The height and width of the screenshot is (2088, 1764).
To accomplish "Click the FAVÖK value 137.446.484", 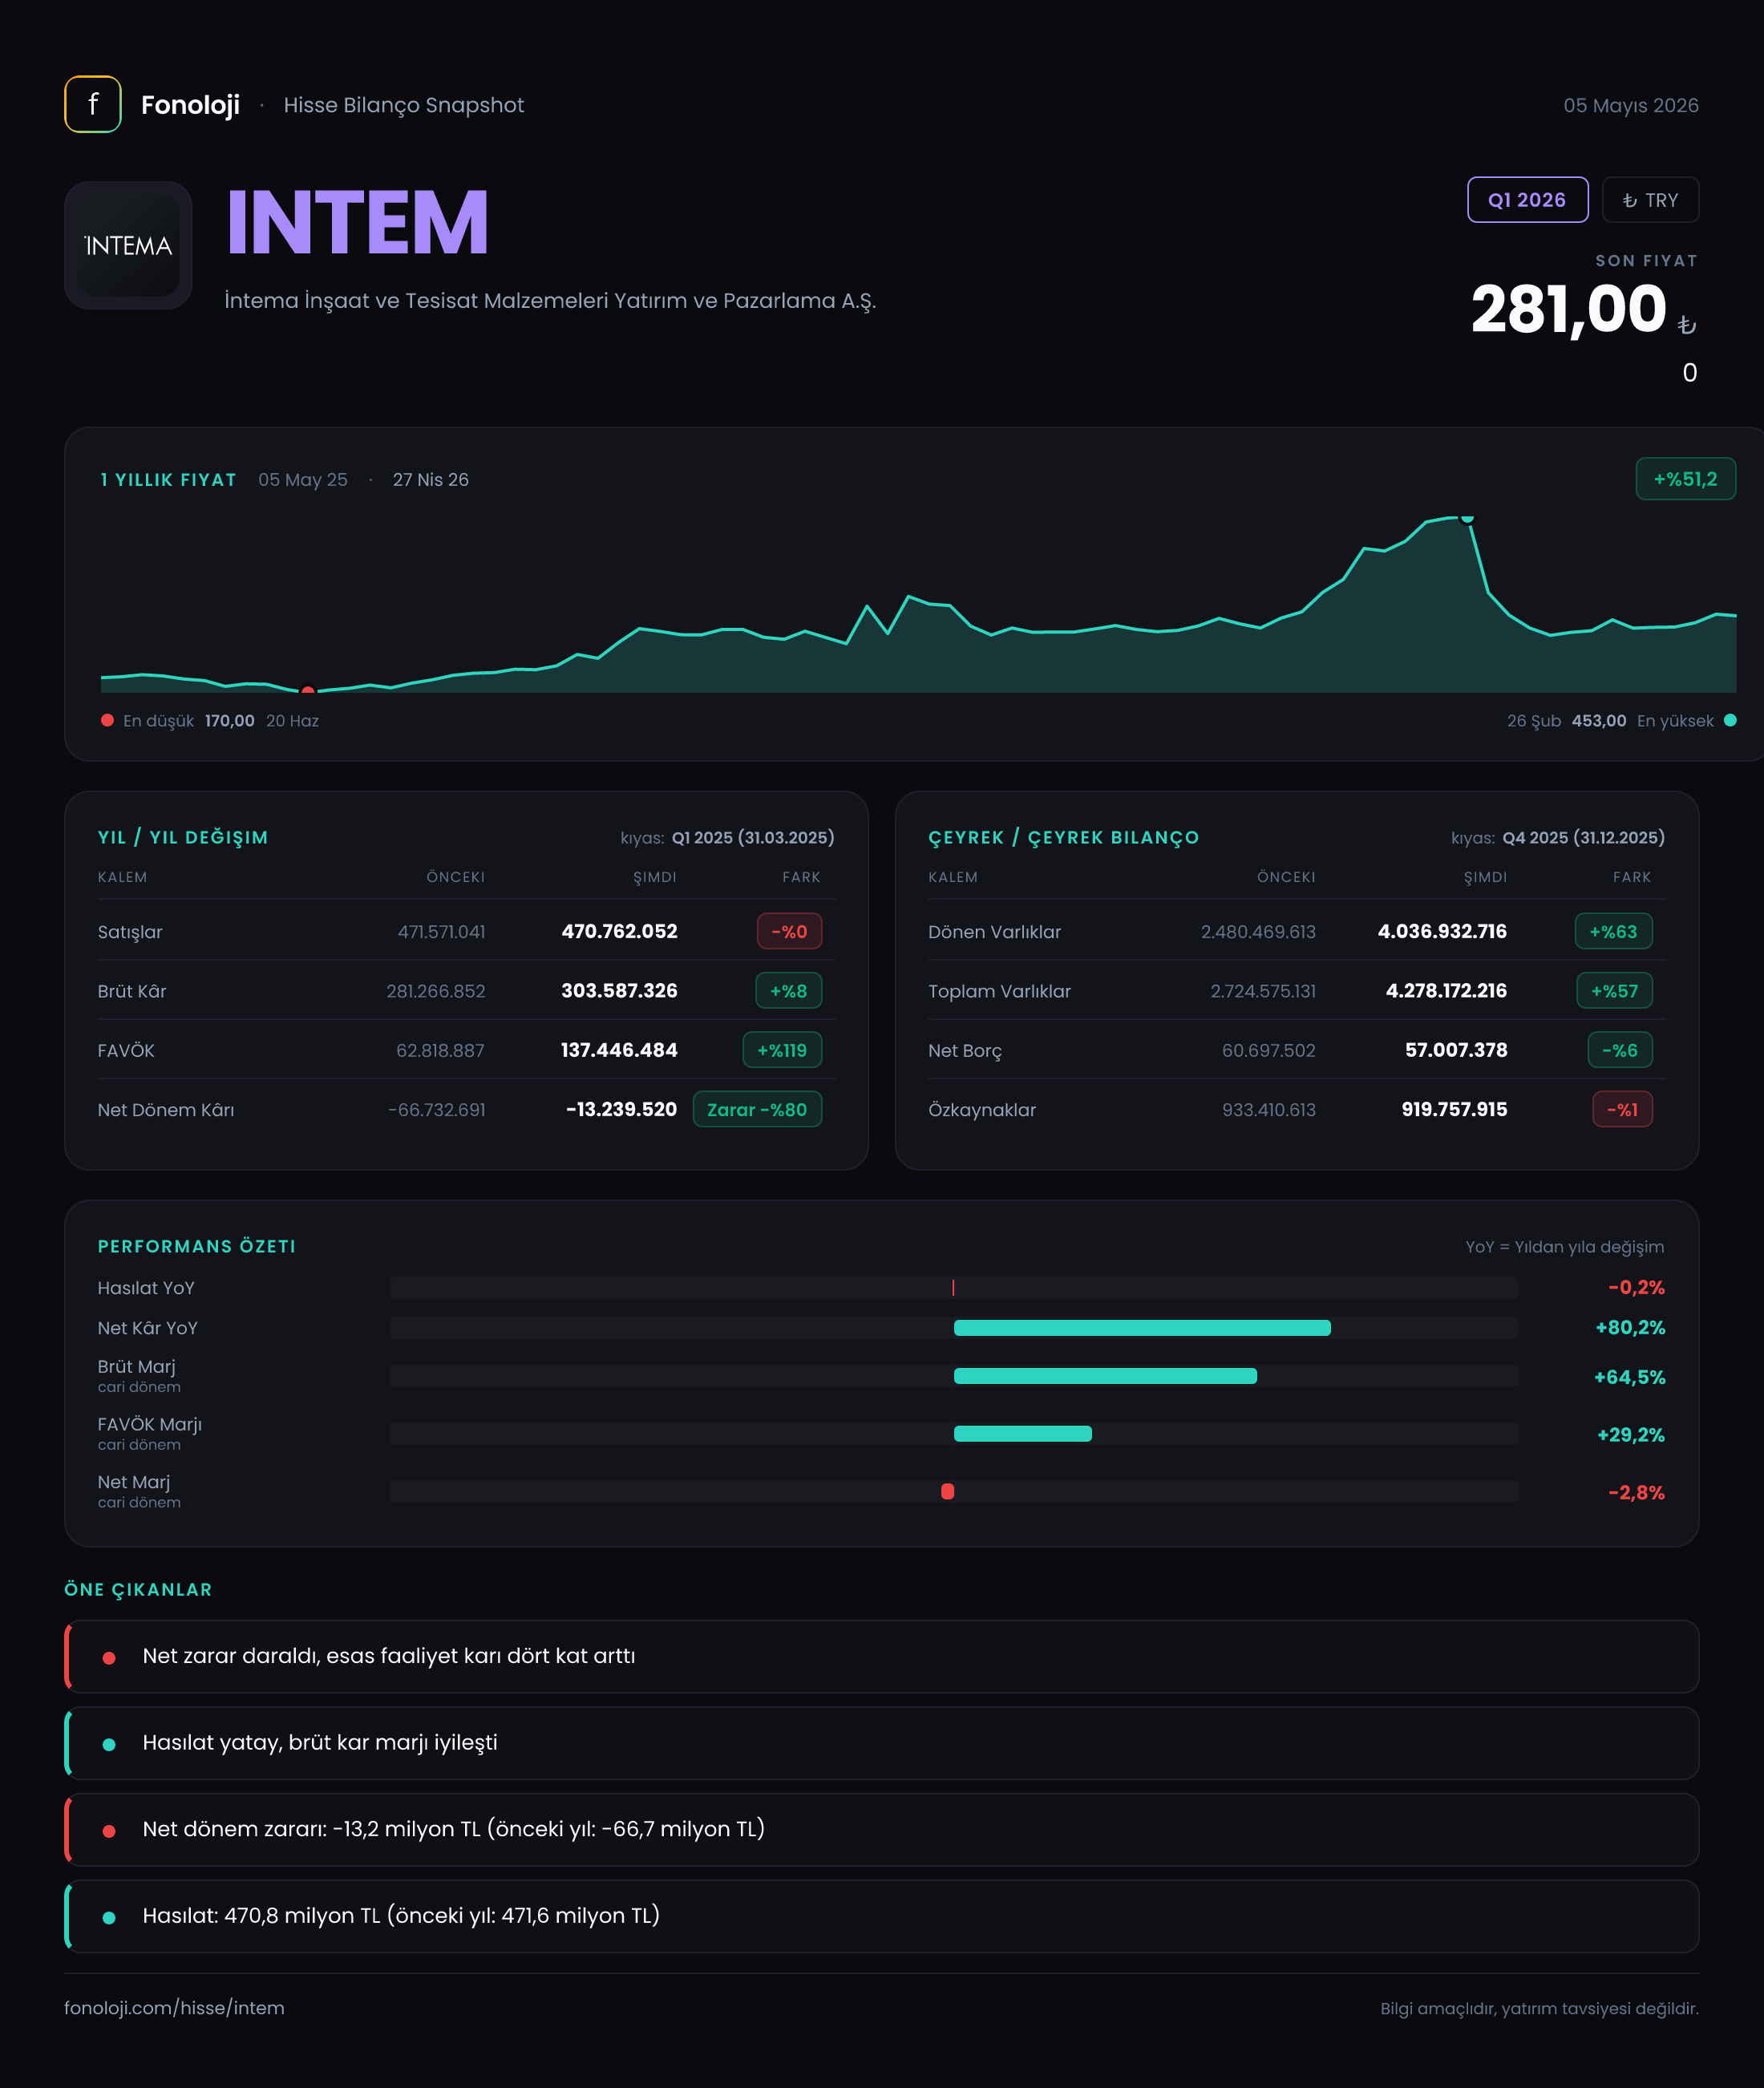I will click(x=619, y=1050).
